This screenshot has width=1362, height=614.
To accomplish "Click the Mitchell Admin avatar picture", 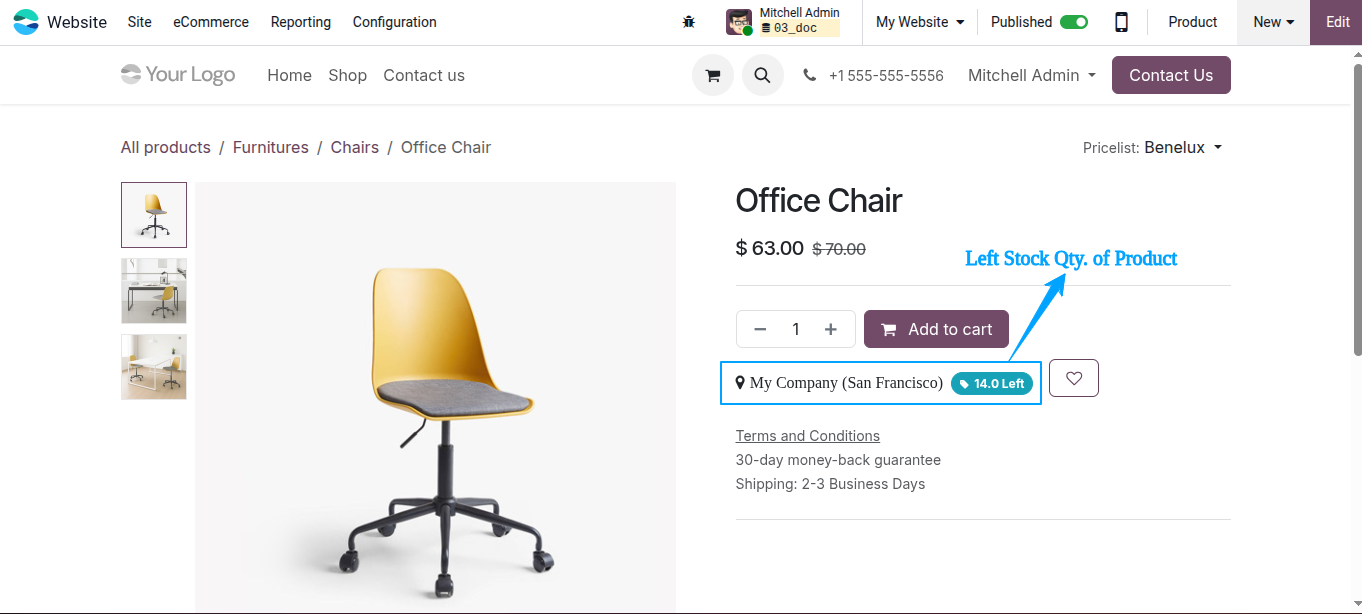I will point(739,22).
